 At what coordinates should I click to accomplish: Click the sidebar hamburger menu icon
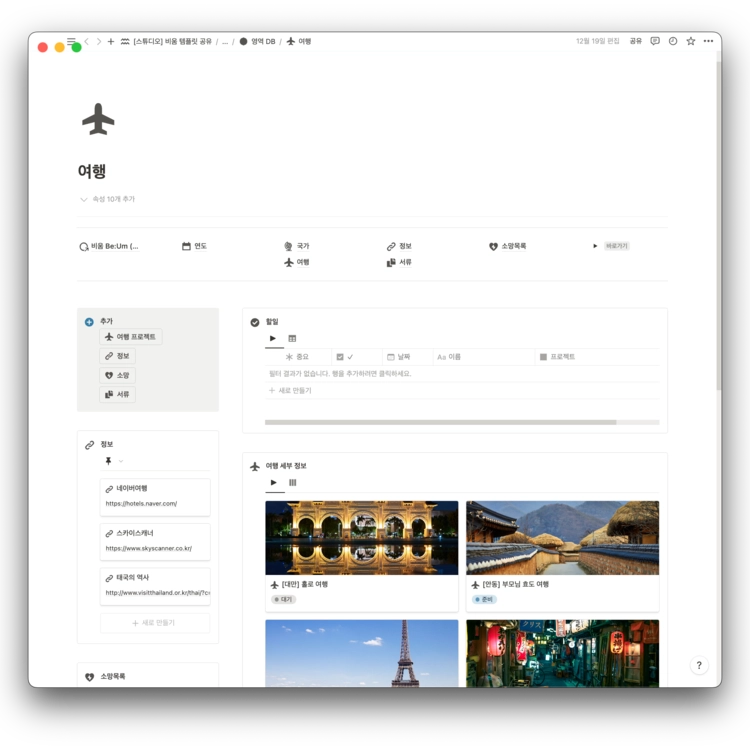[x=71, y=41]
